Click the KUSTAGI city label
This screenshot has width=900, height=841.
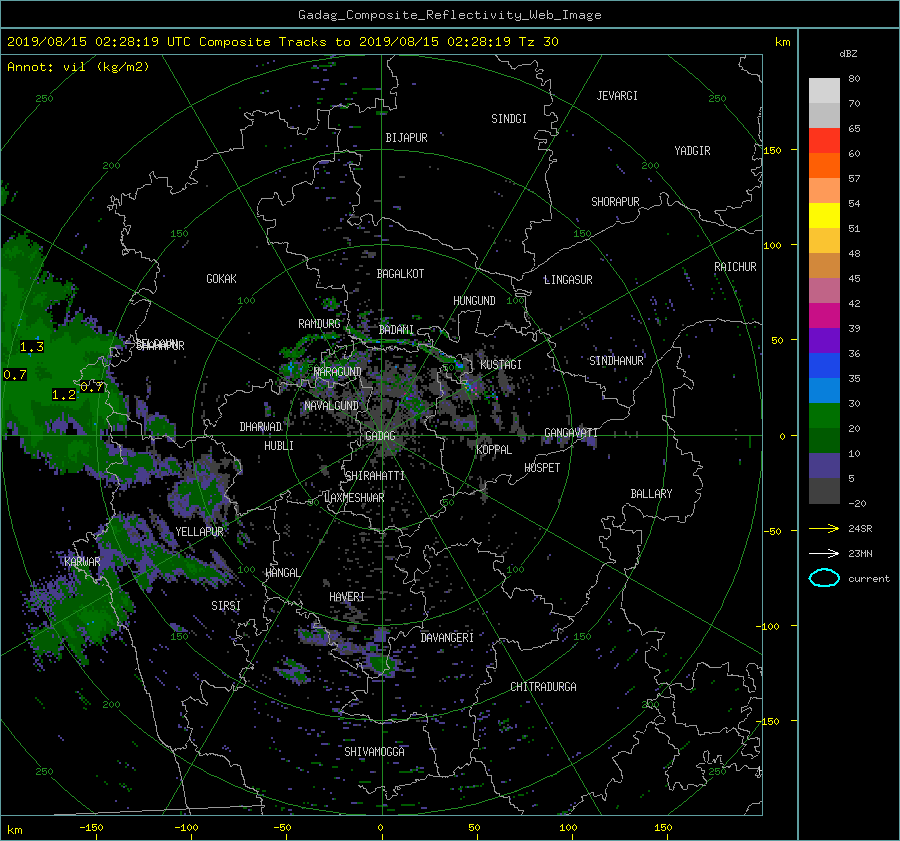pos(501,365)
